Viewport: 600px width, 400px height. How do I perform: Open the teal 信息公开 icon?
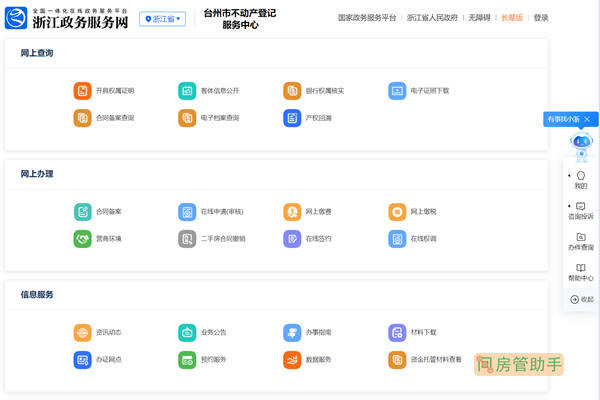point(187,91)
